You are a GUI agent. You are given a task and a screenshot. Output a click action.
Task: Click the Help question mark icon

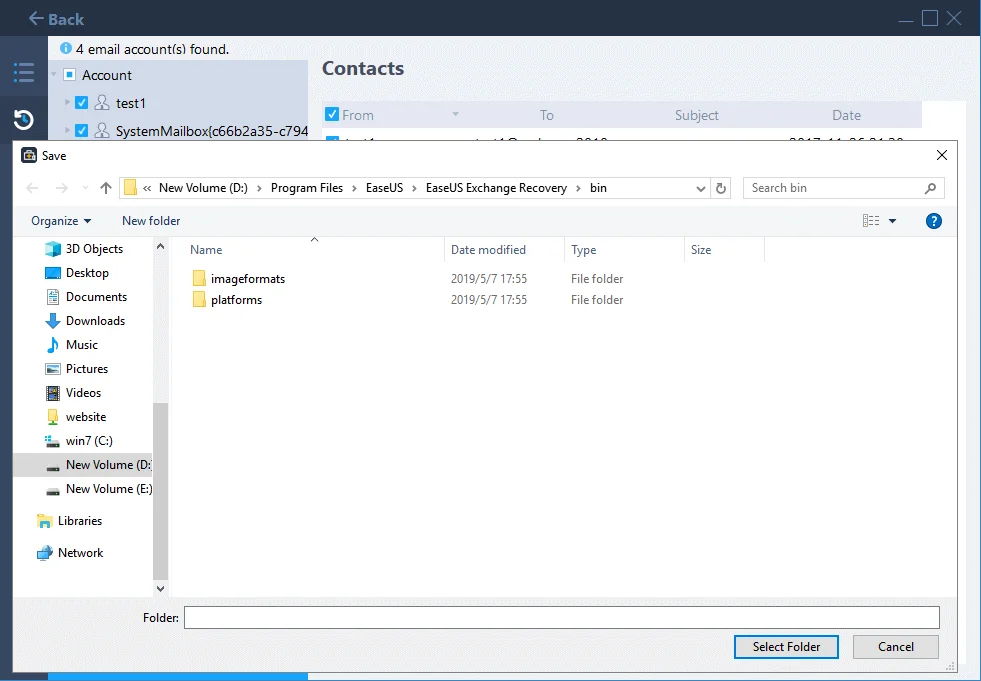click(x=933, y=221)
